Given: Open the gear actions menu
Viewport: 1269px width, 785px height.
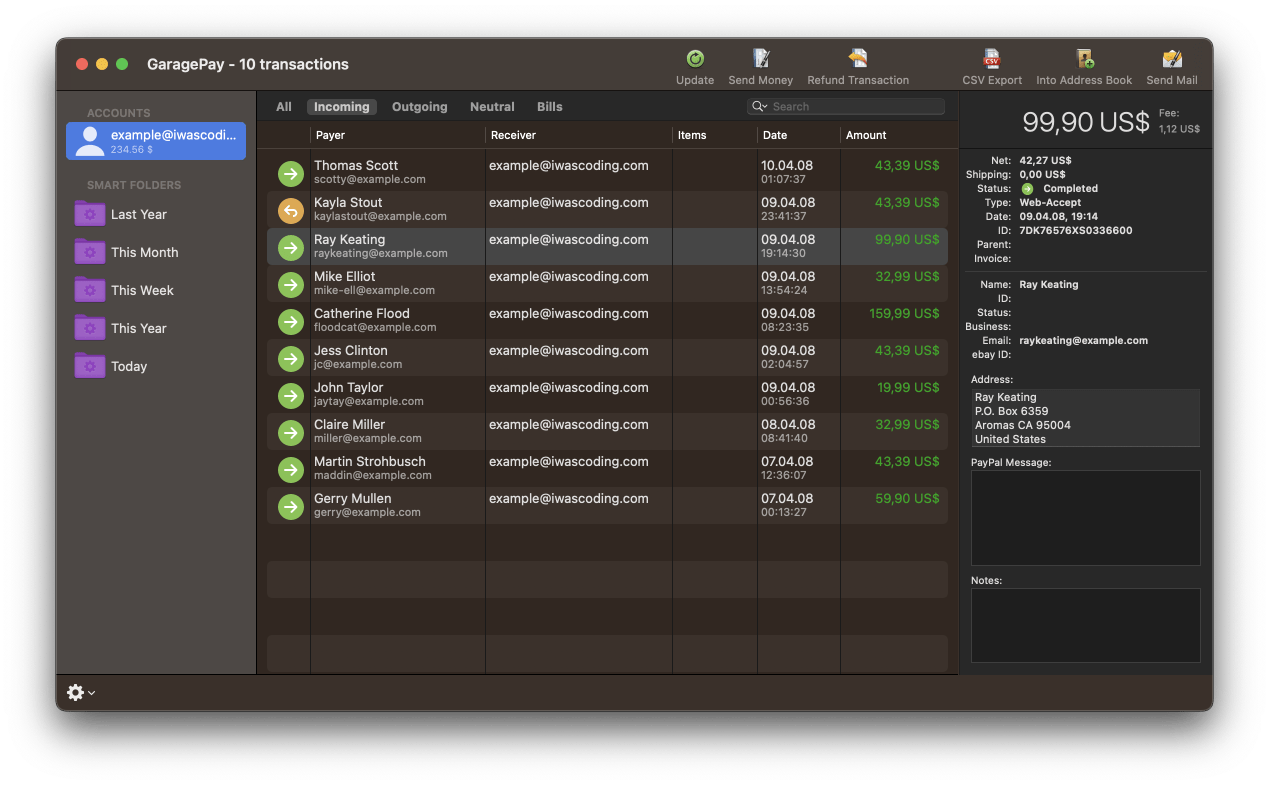Looking at the screenshot, I should (x=80, y=692).
